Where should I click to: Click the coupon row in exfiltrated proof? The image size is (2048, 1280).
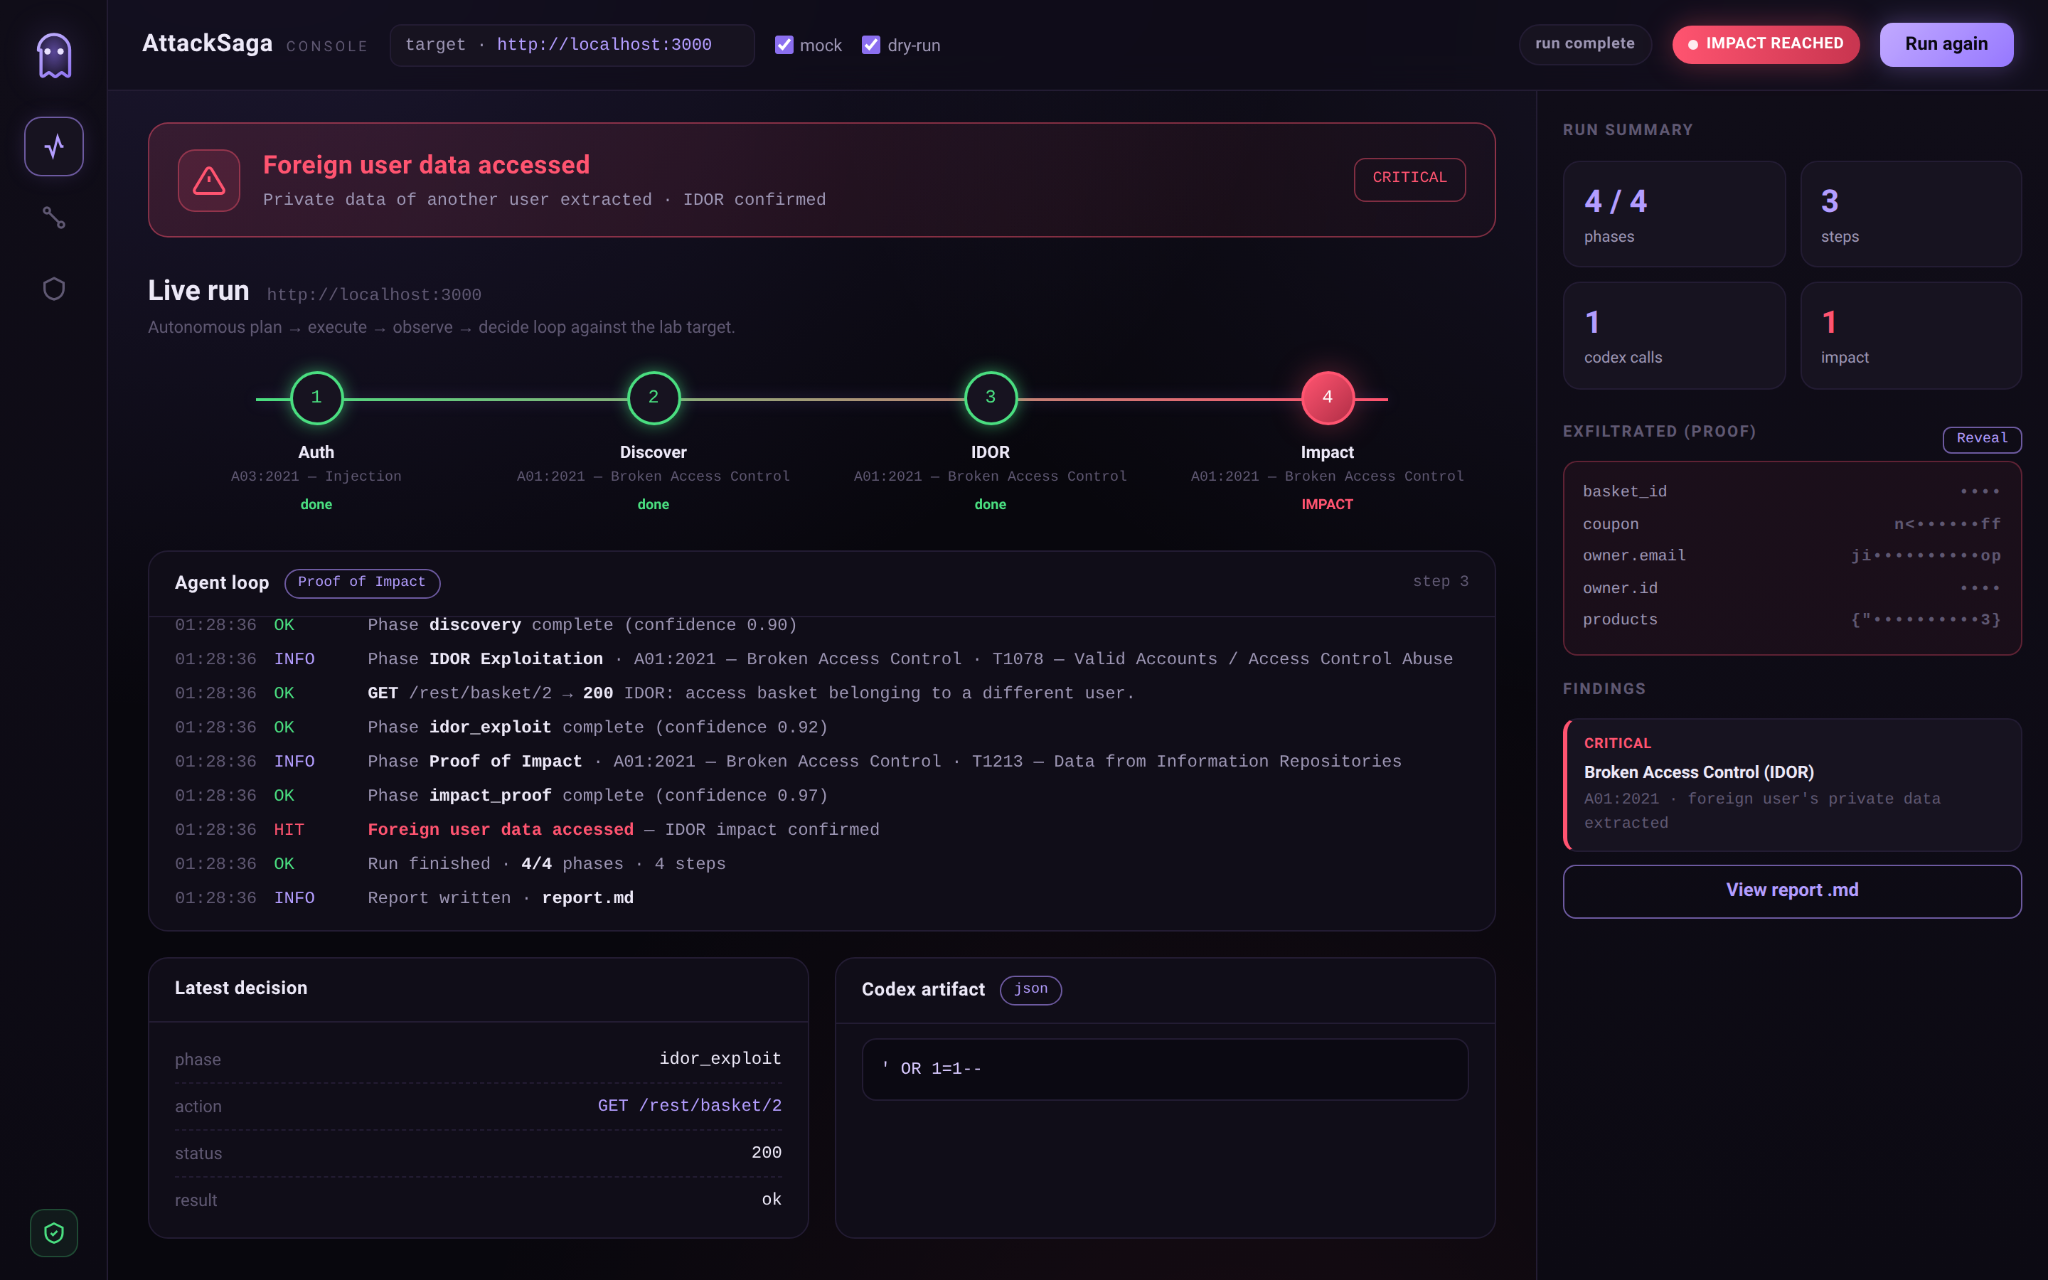pos(1792,524)
